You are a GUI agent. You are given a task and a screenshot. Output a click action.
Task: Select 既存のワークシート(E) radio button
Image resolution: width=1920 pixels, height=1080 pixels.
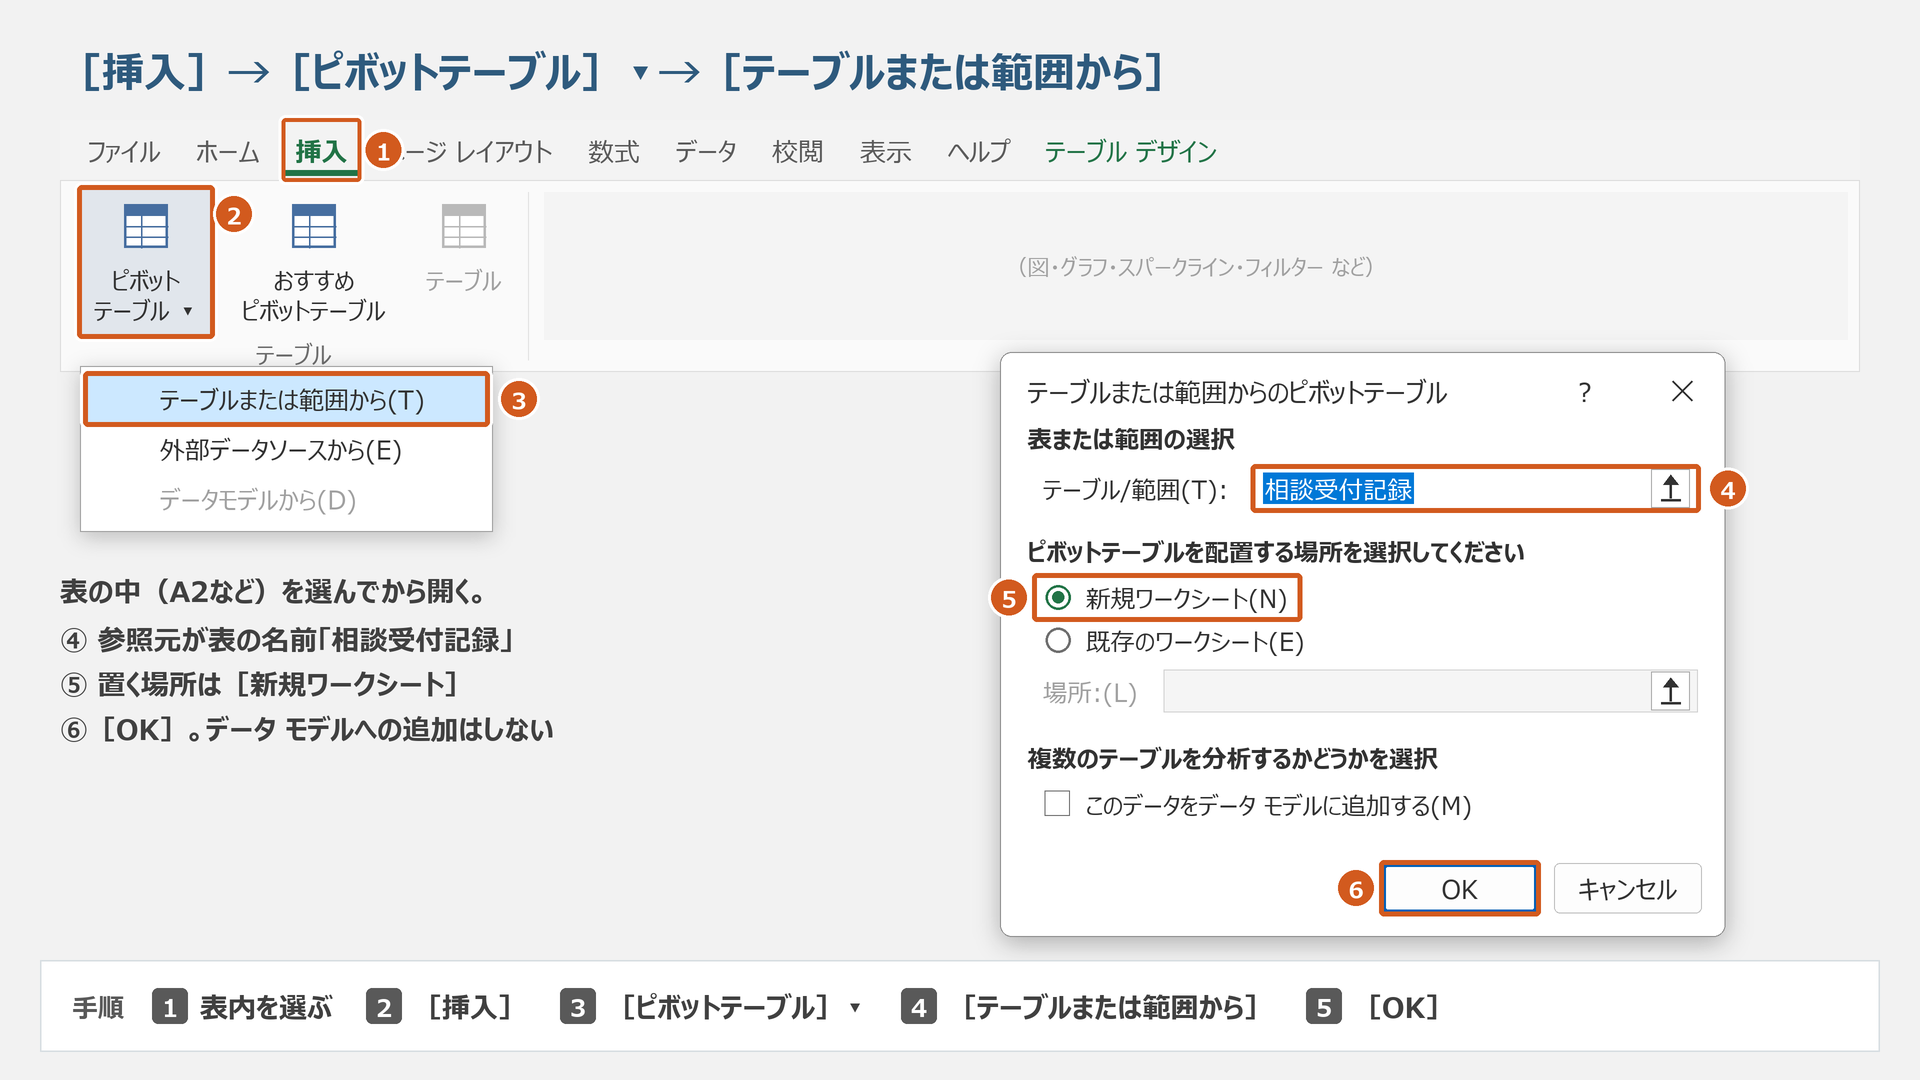pyautogui.click(x=1058, y=641)
